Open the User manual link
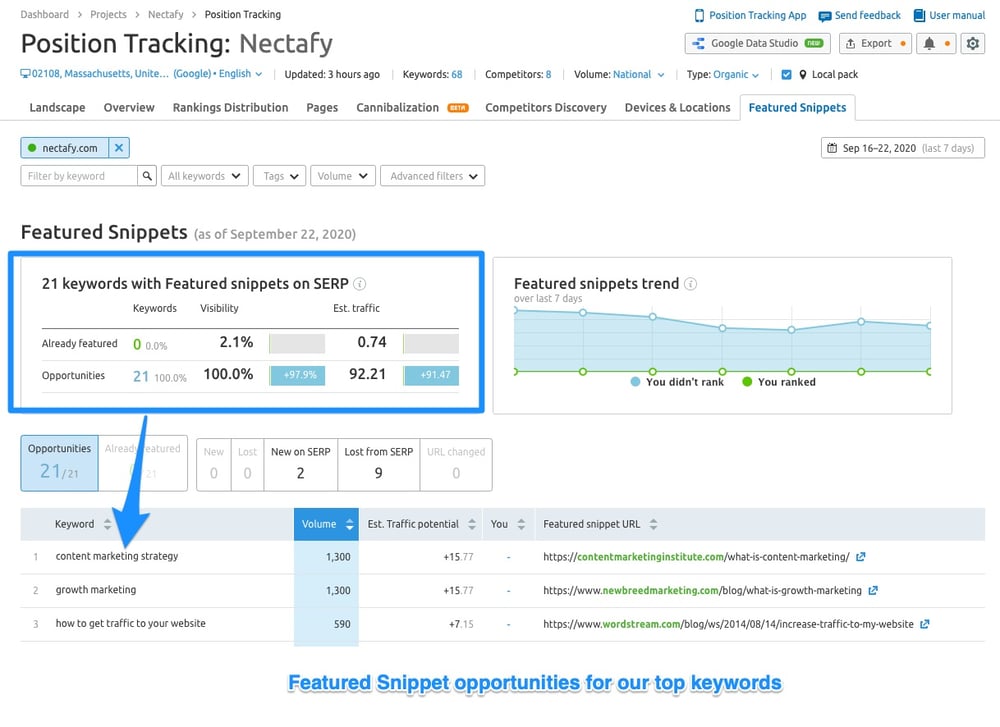The image size is (1000, 727). tap(950, 15)
